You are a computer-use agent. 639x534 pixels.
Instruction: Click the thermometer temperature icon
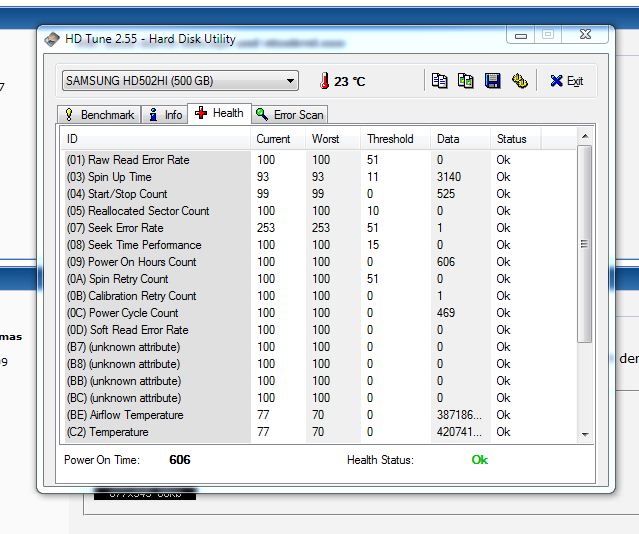coord(324,81)
